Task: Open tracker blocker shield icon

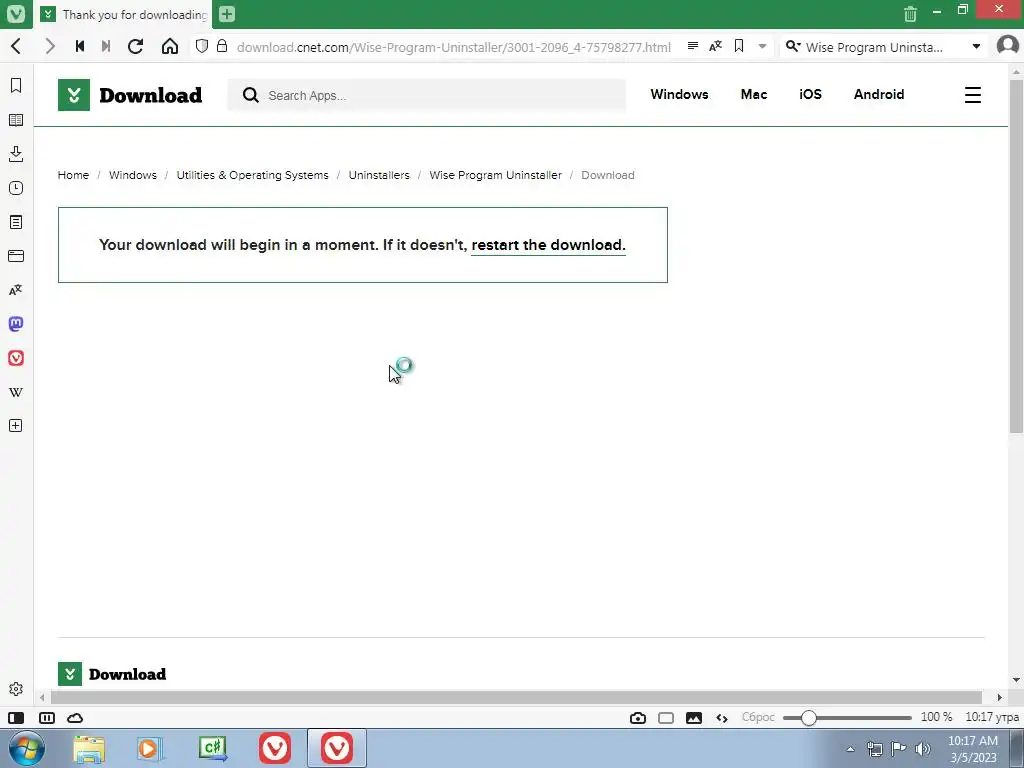Action: [x=202, y=46]
